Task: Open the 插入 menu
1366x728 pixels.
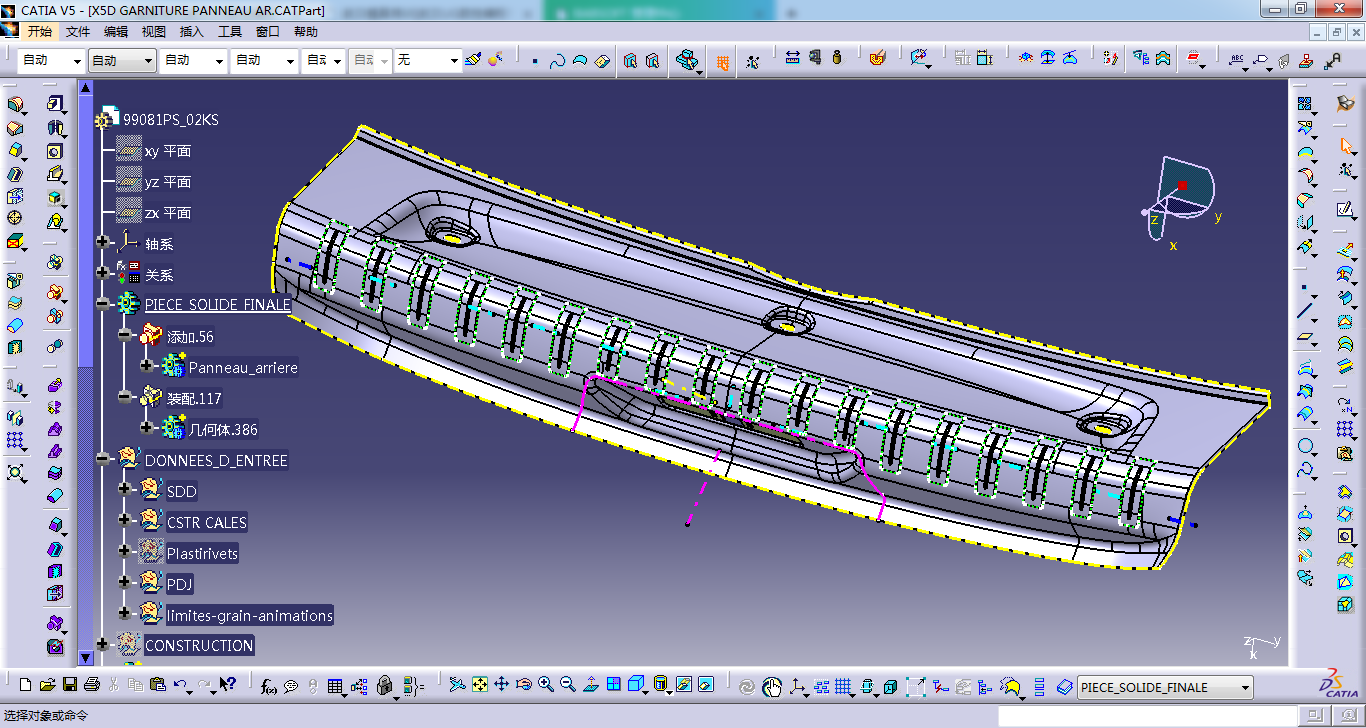Action: click(x=192, y=32)
